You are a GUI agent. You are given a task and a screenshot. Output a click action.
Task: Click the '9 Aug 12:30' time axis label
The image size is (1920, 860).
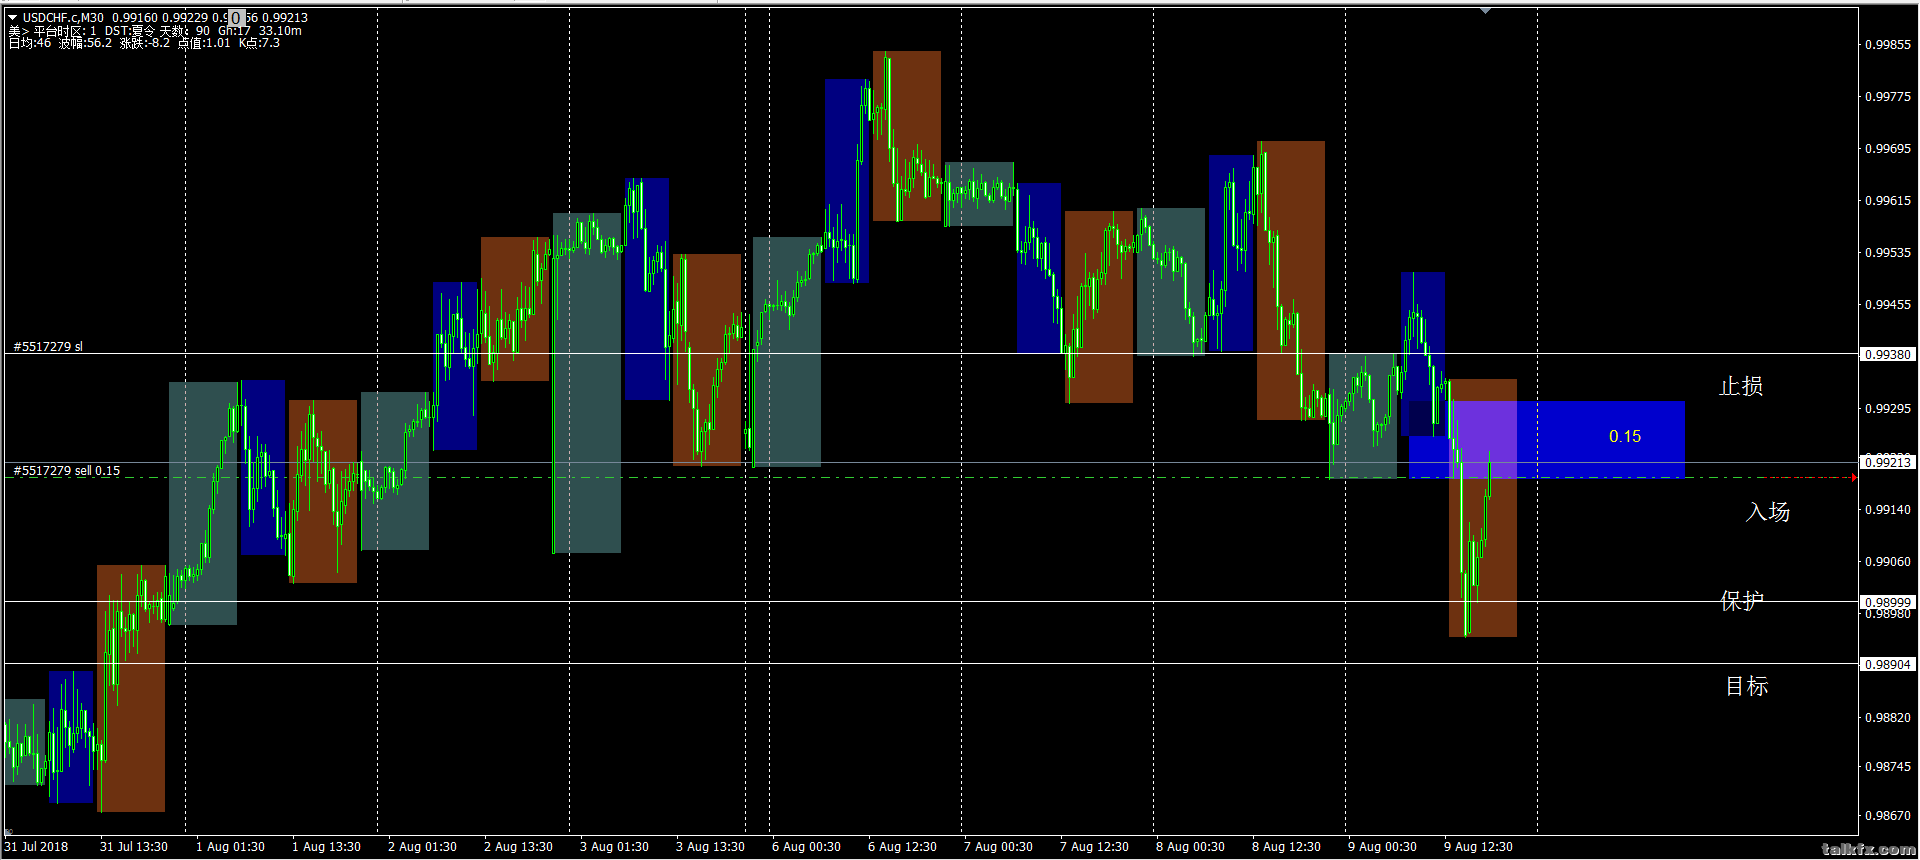pos(1478,847)
